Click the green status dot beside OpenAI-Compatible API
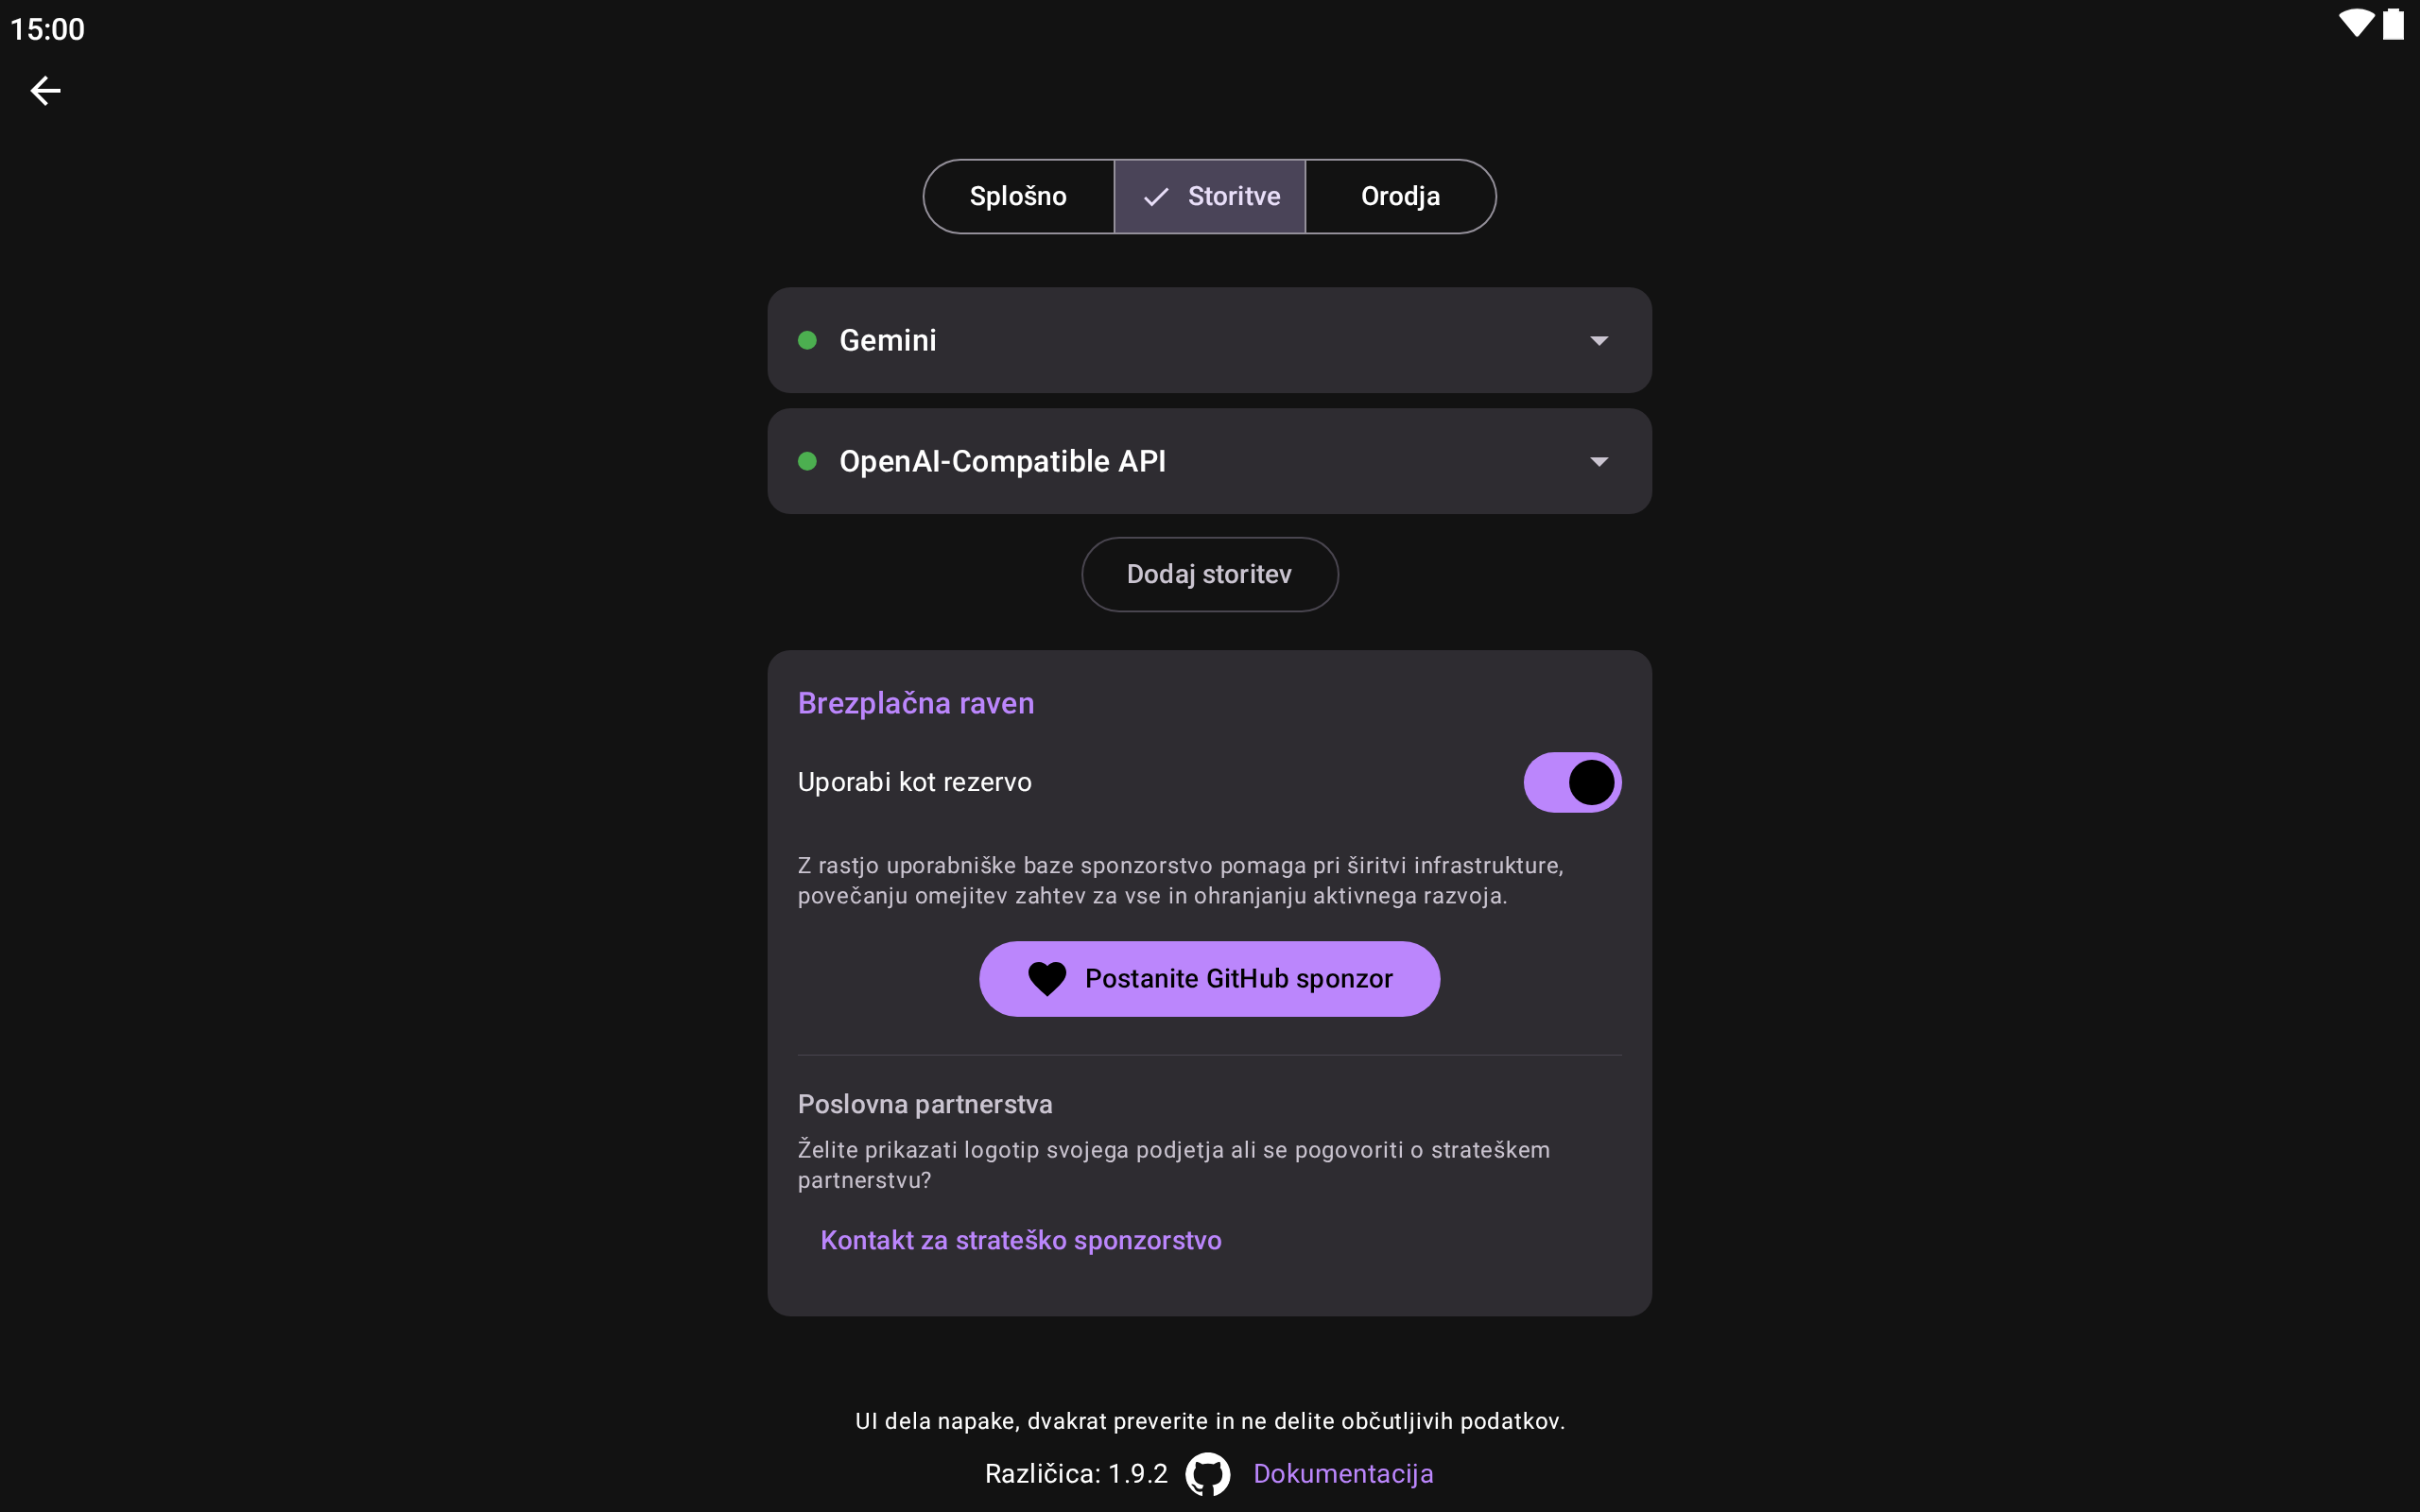 (807, 461)
